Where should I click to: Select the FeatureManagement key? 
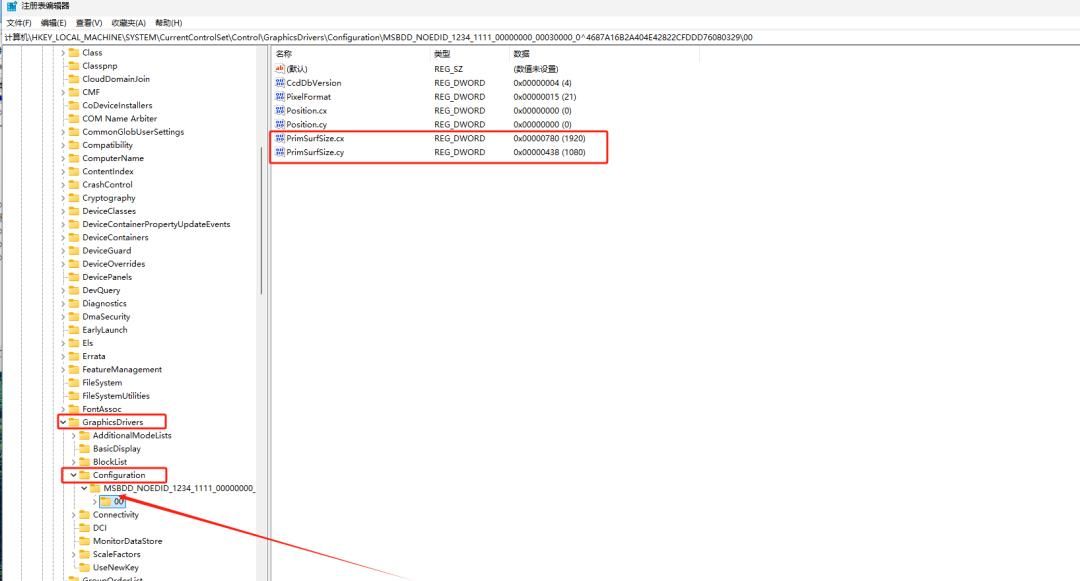tap(122, 370)
